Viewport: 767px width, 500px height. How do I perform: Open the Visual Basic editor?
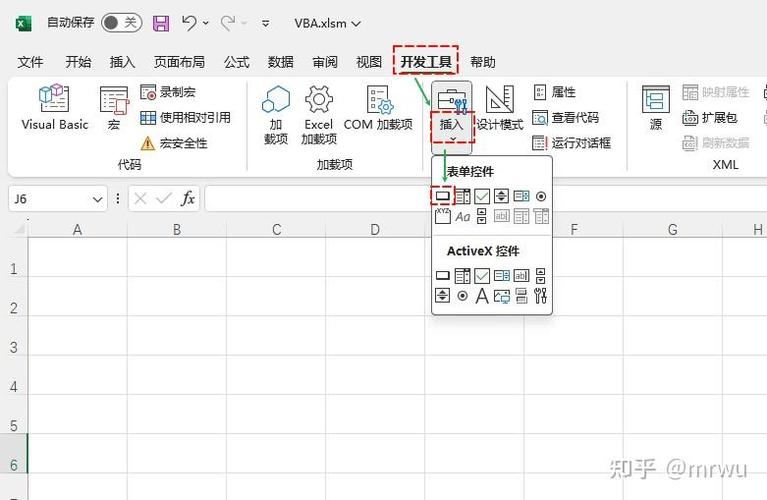pyautogui.click(x=54, y=108)
